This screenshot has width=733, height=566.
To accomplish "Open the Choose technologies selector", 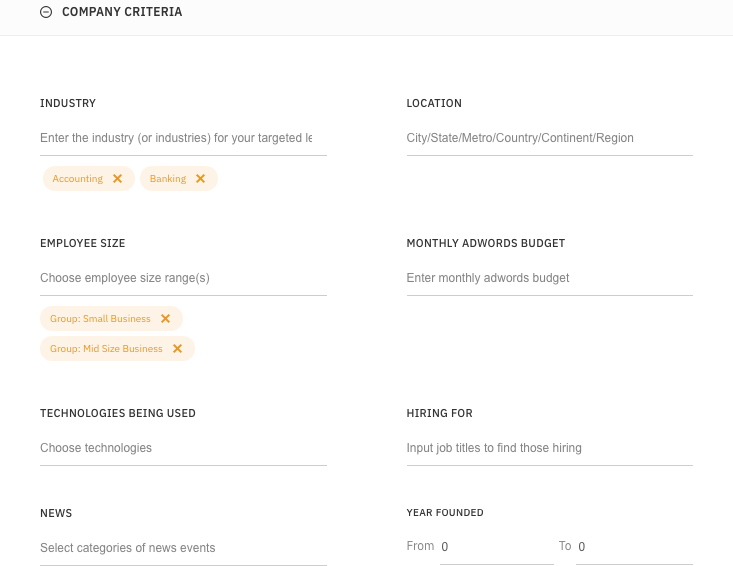I will tap(183, 448).
